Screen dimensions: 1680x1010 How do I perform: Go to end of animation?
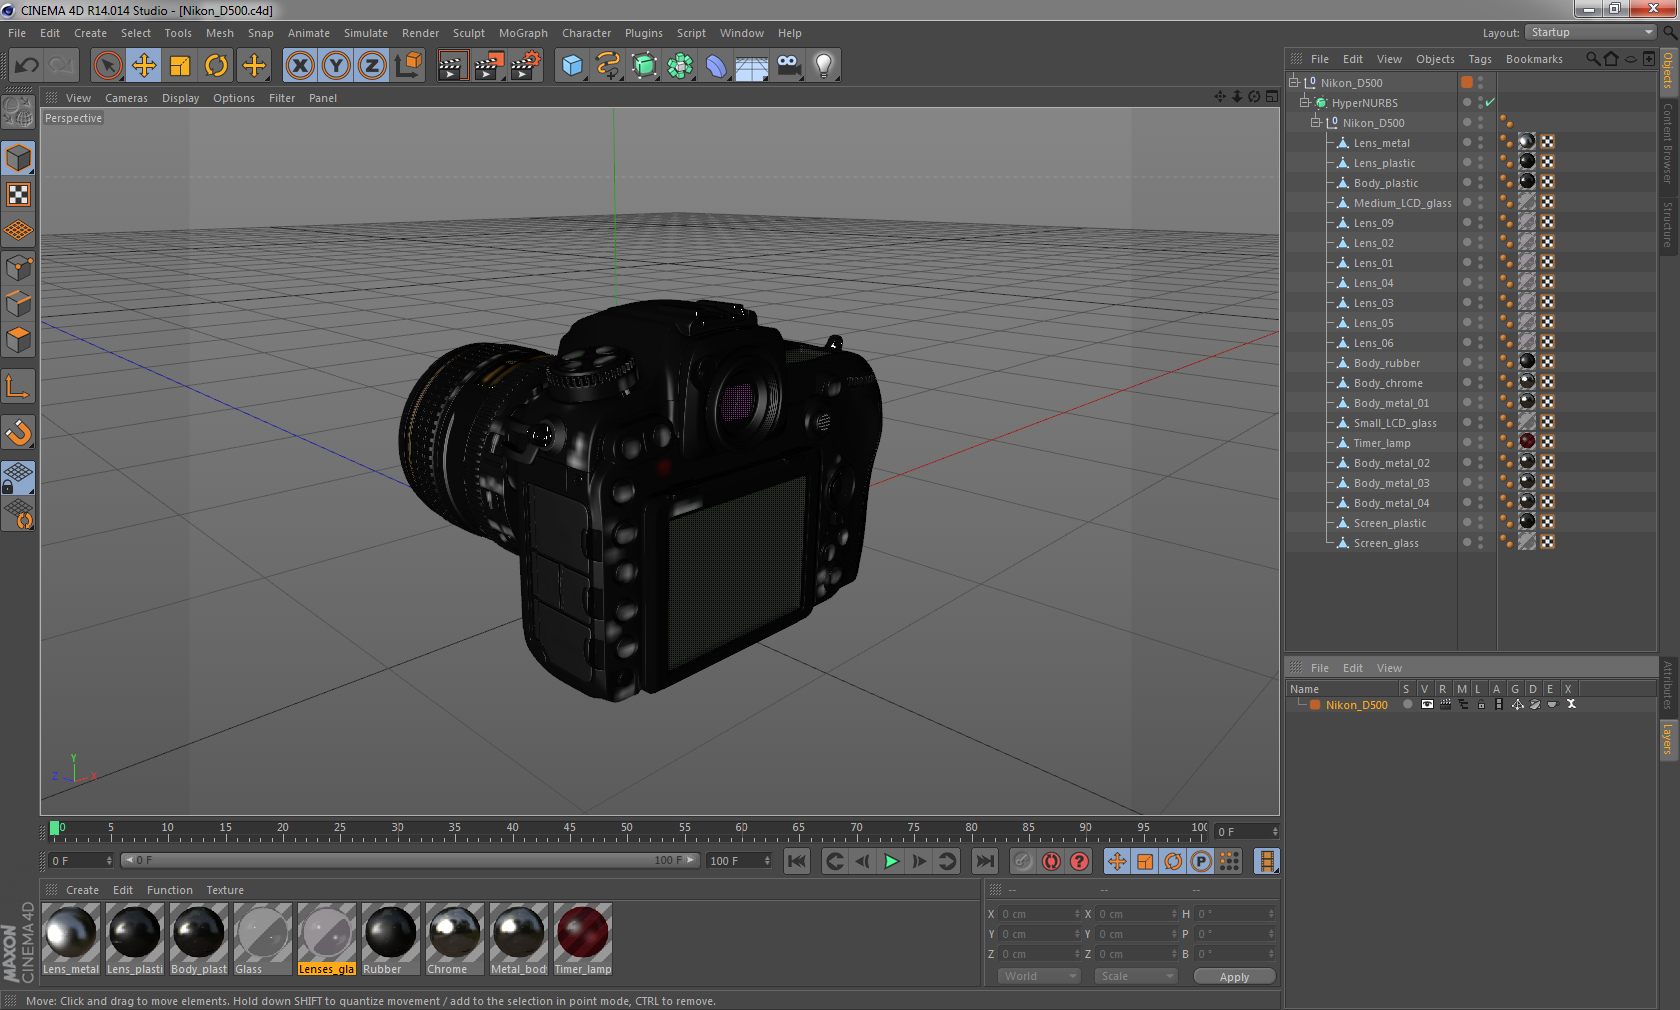985,861
